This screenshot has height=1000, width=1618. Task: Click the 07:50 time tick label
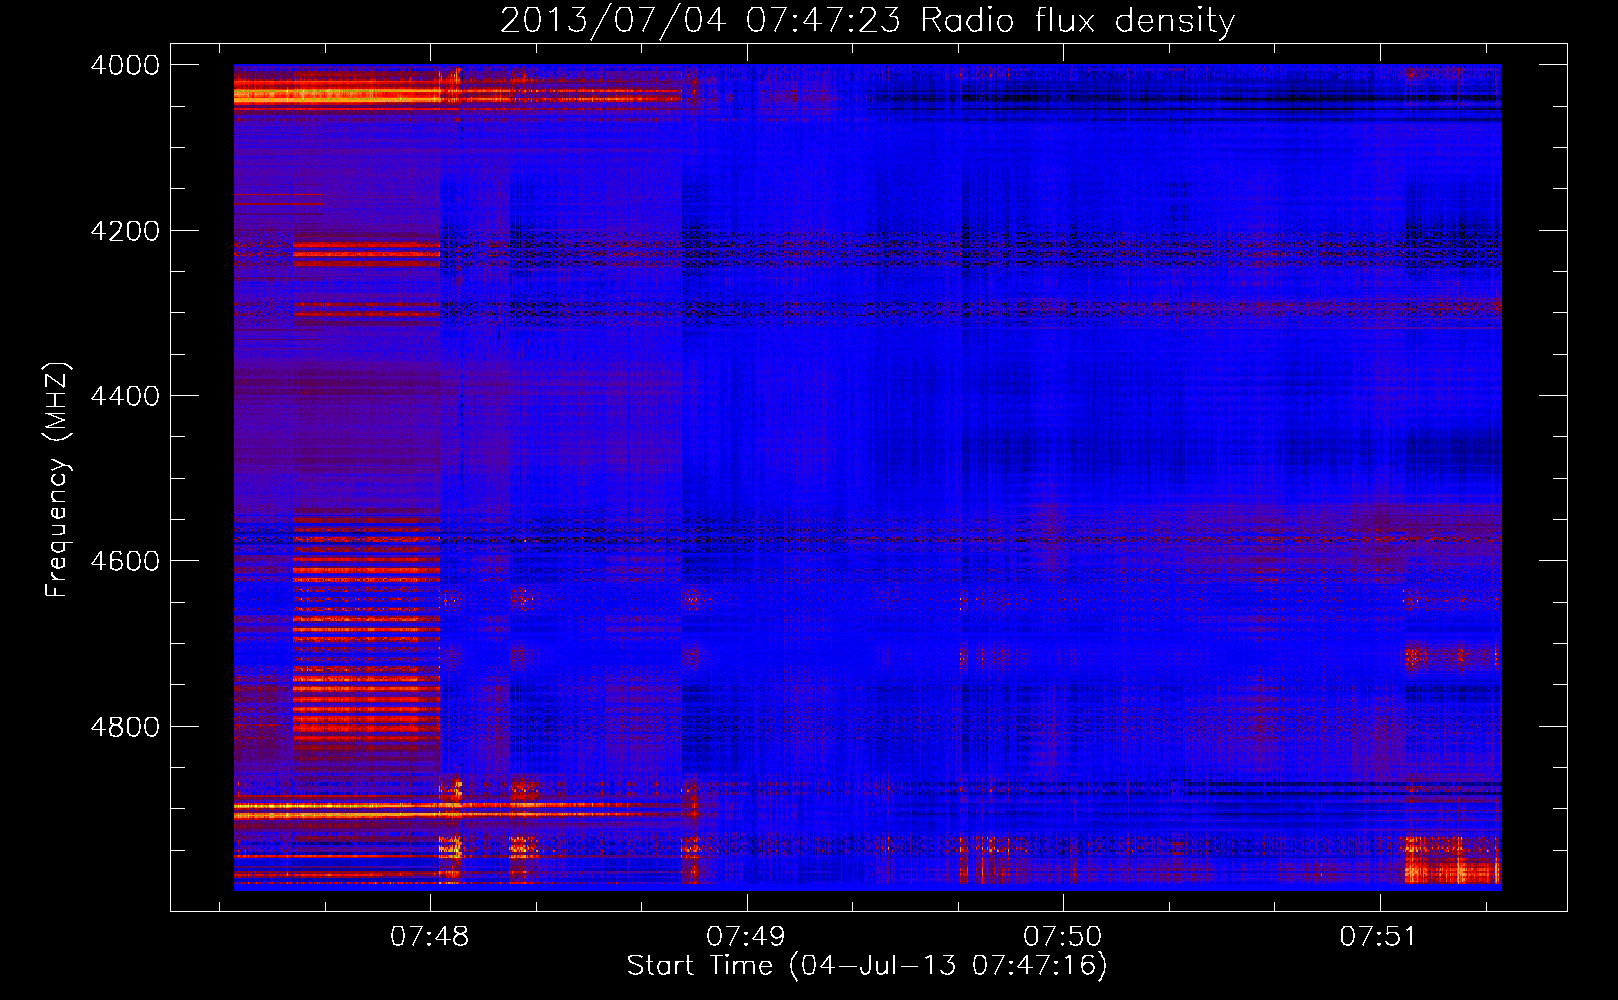1063,937
